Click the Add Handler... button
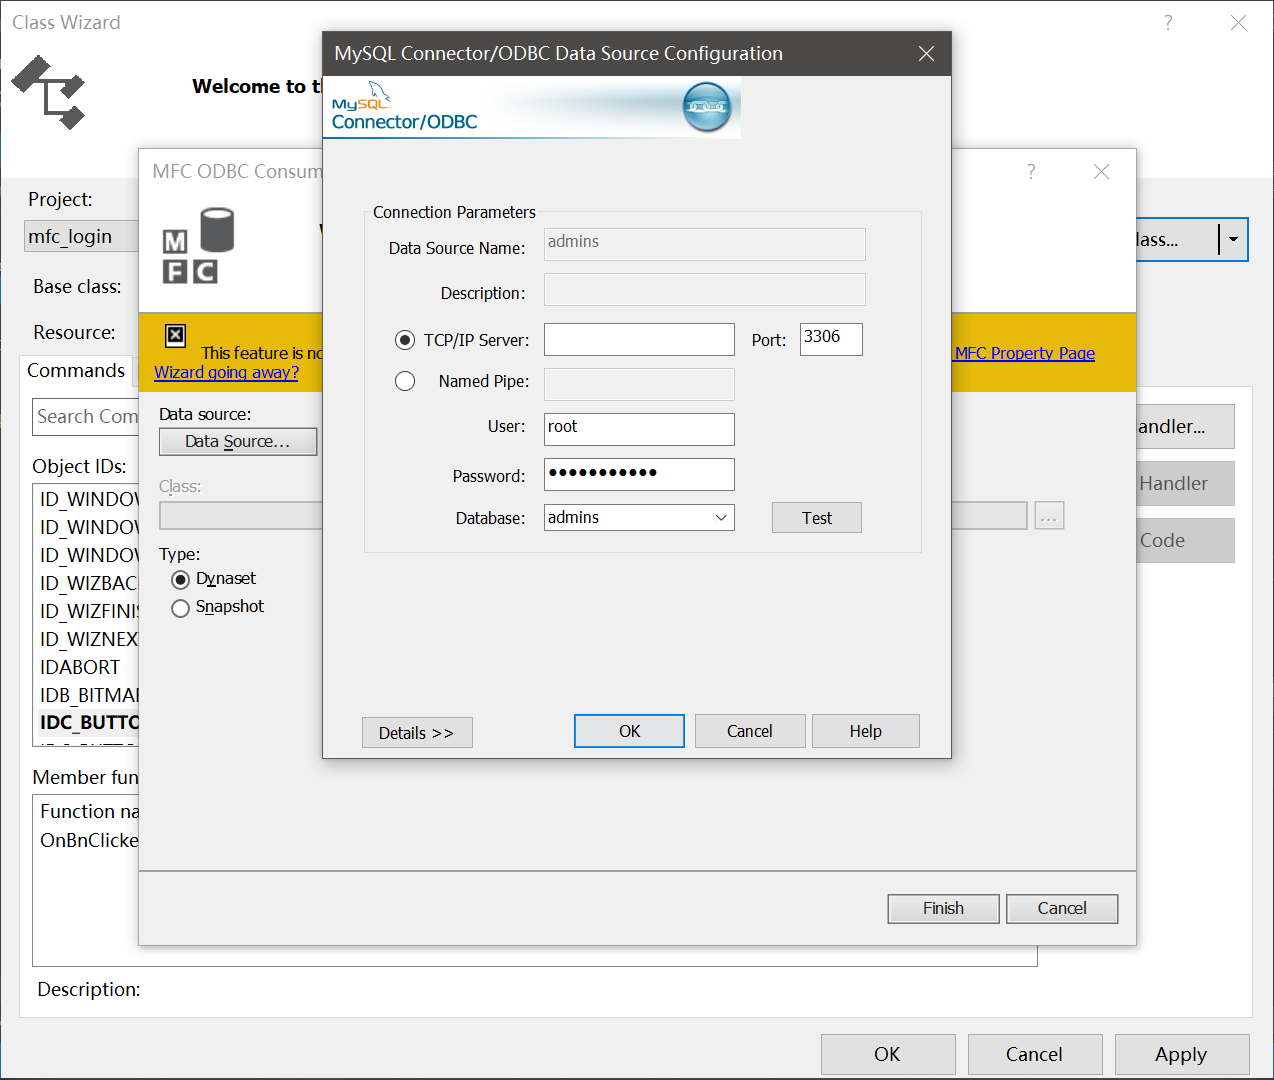 [x=1185, y=426]
